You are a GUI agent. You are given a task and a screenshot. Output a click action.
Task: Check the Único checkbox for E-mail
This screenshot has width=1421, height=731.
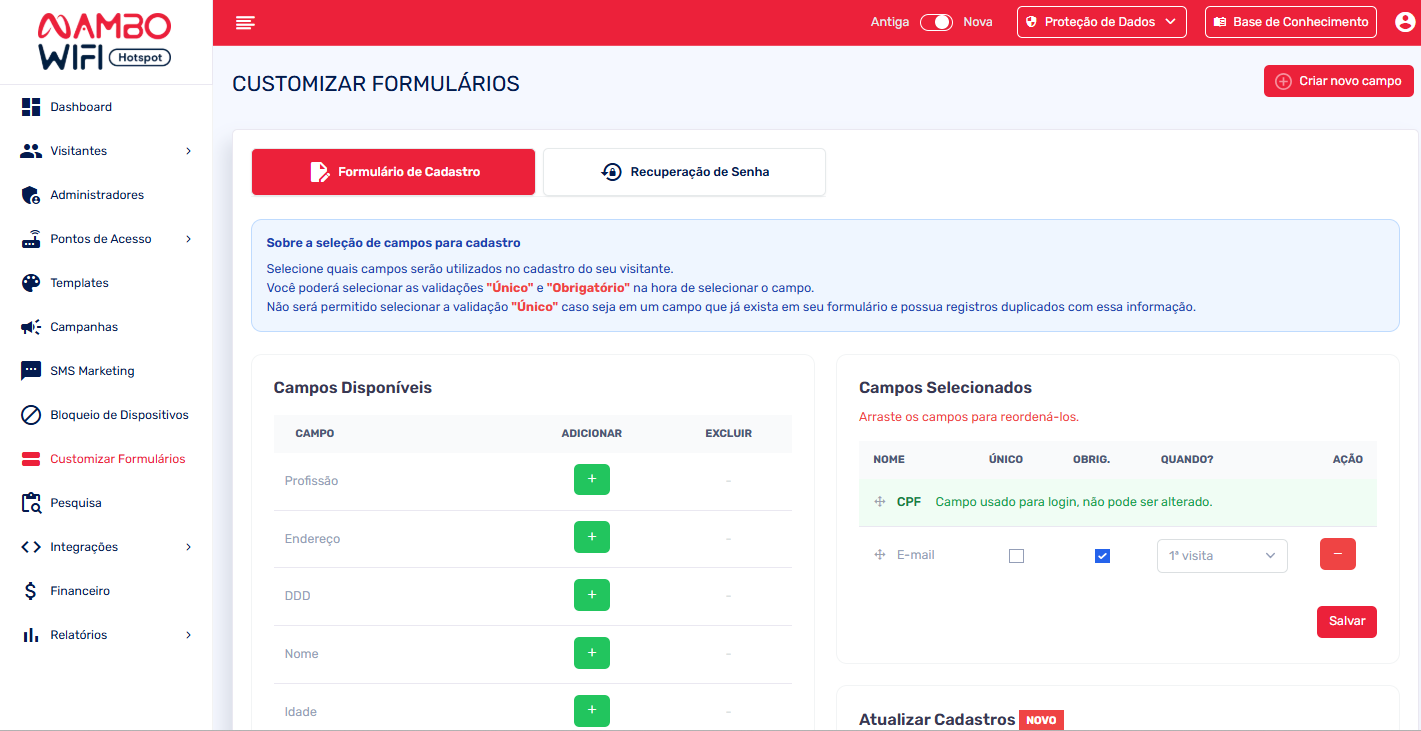pyautogui.click(x=1016, y=556)
